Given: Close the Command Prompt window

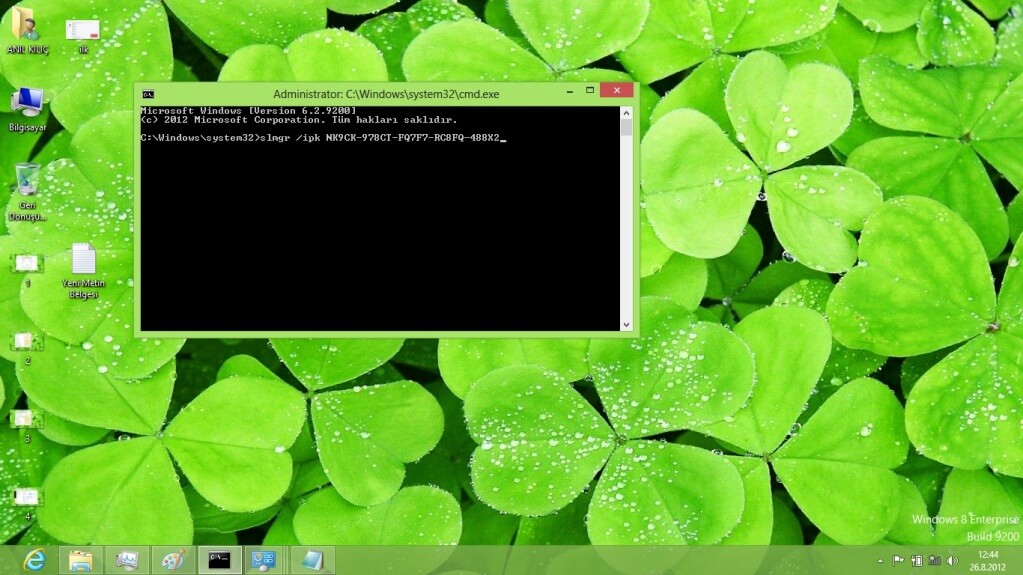Looking at the screenshot, I should [616, 91].
